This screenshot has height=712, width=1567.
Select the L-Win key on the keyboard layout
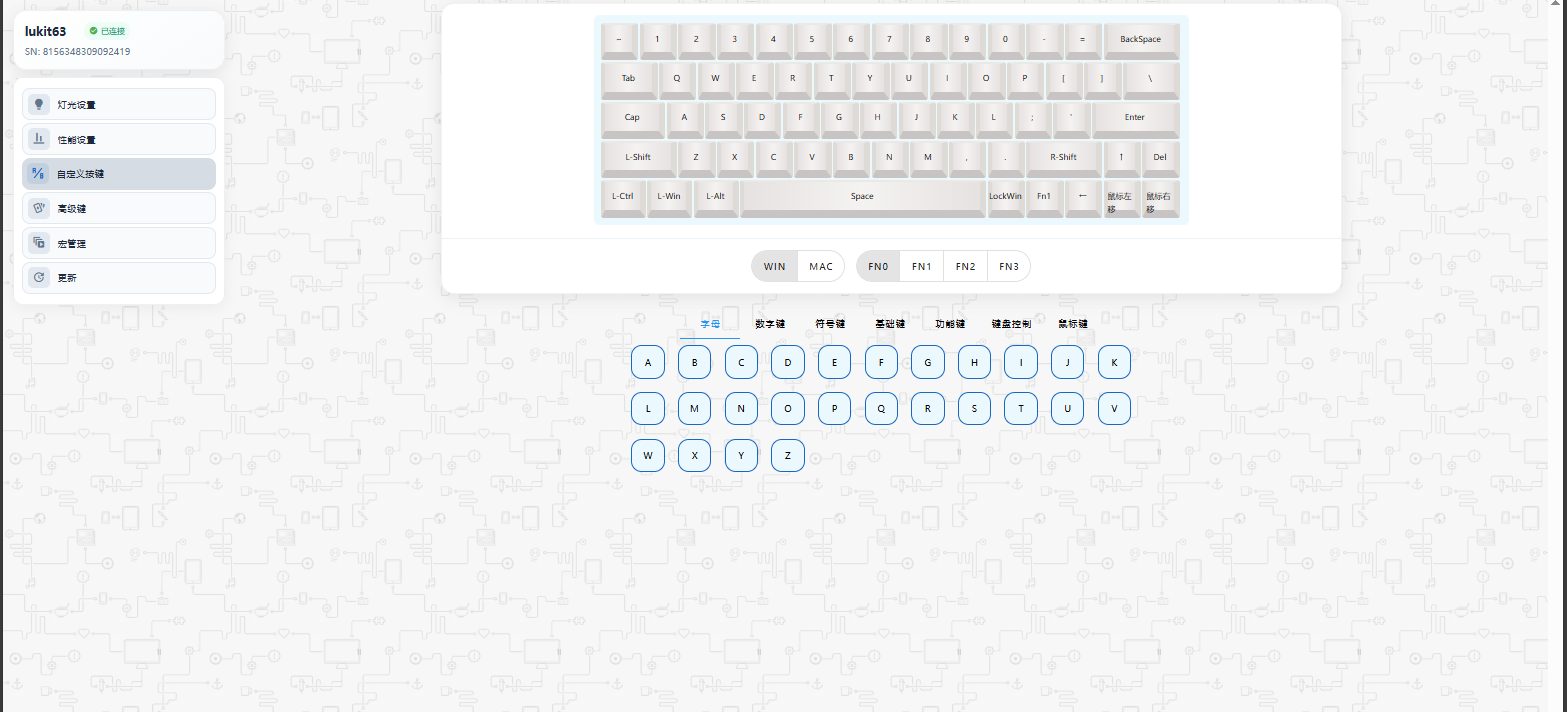point(669,197)
